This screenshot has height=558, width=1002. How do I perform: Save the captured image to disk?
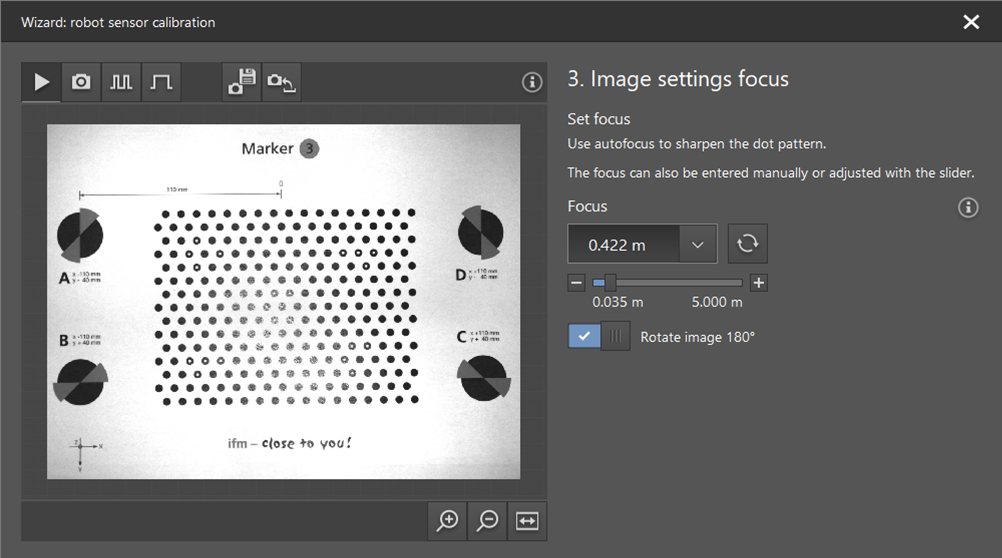pyautogui.click(x=242, y=83)
